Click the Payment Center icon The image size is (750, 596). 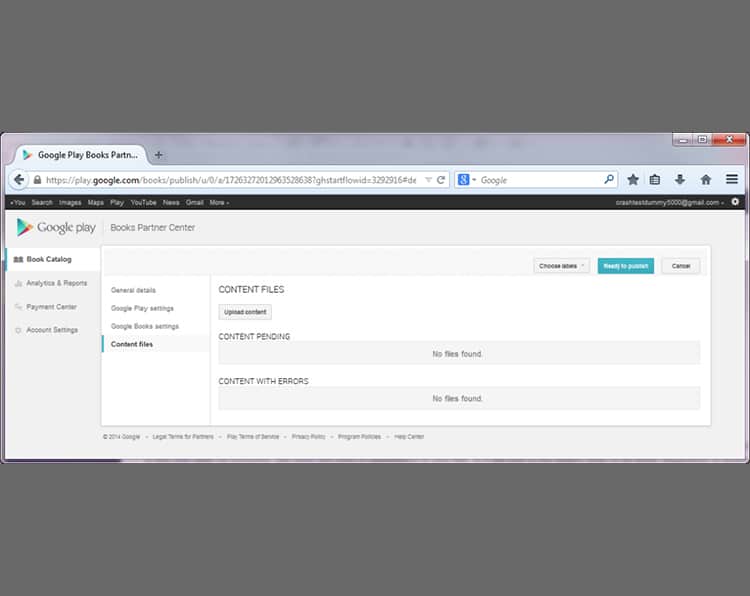click(18, 307)
